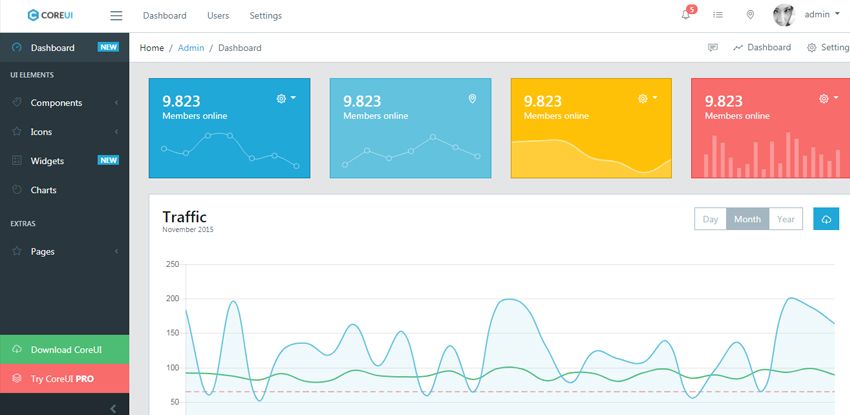Click the puzzle icon beside Components
850x415 pixels.
(x=17, y=102)
